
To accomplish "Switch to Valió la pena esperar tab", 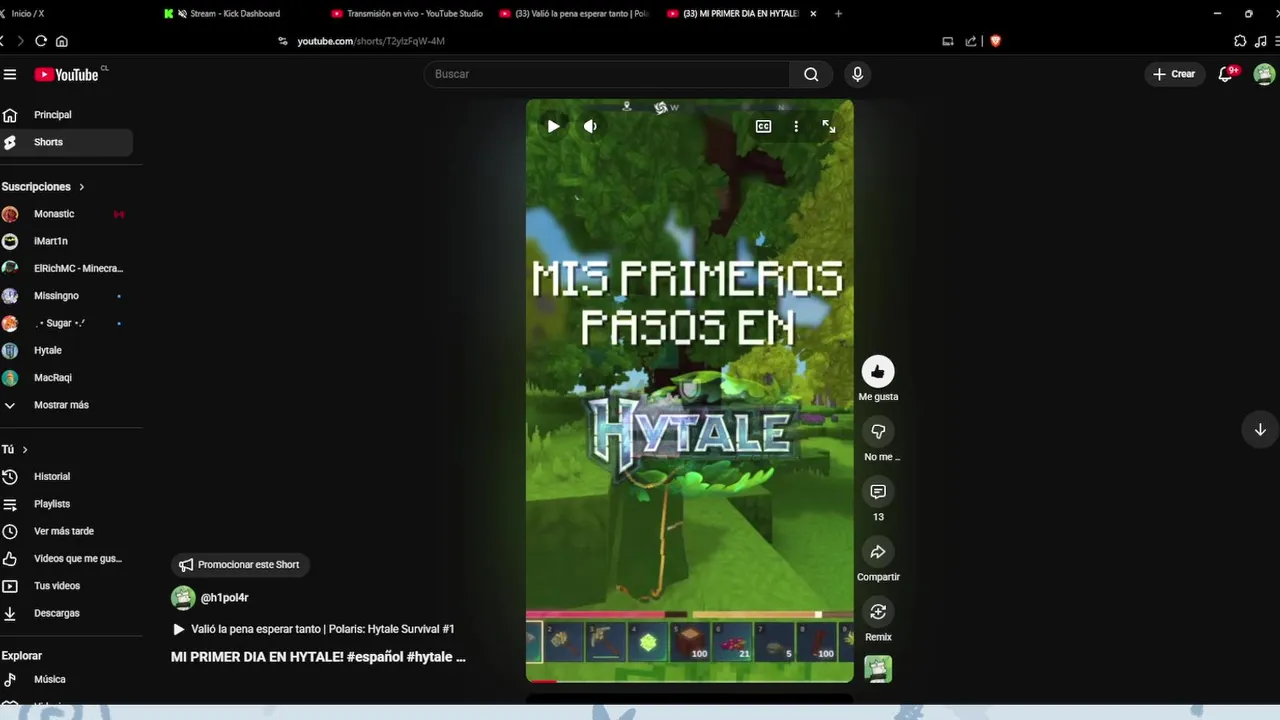I will tap(574, 14).
